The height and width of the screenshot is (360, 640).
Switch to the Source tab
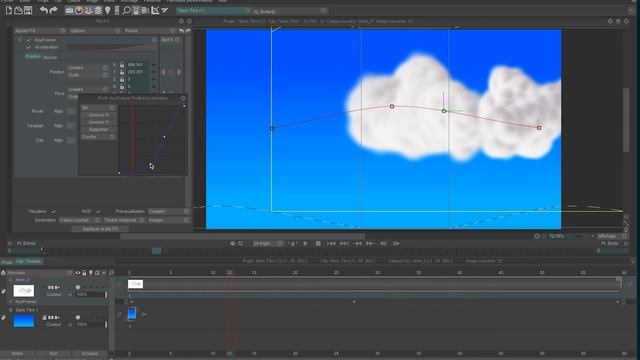pos(50,58)
